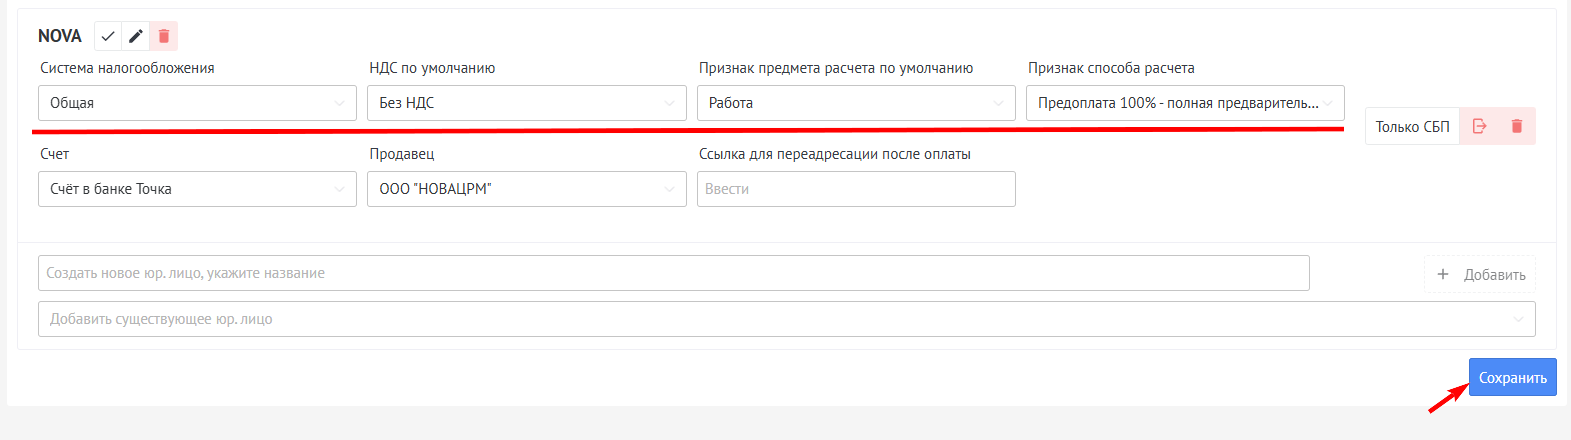The image size is (1571, 440).
Task: Click the pencil edit icon beside NOVA
Action: 136,36
